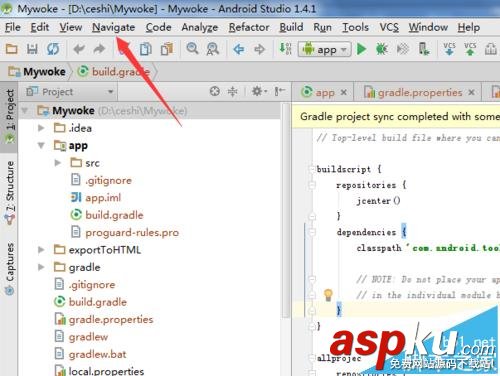Click the Collapse All icon in Project panel
This screenshot has height=376, width=500.
pos(232,91)
